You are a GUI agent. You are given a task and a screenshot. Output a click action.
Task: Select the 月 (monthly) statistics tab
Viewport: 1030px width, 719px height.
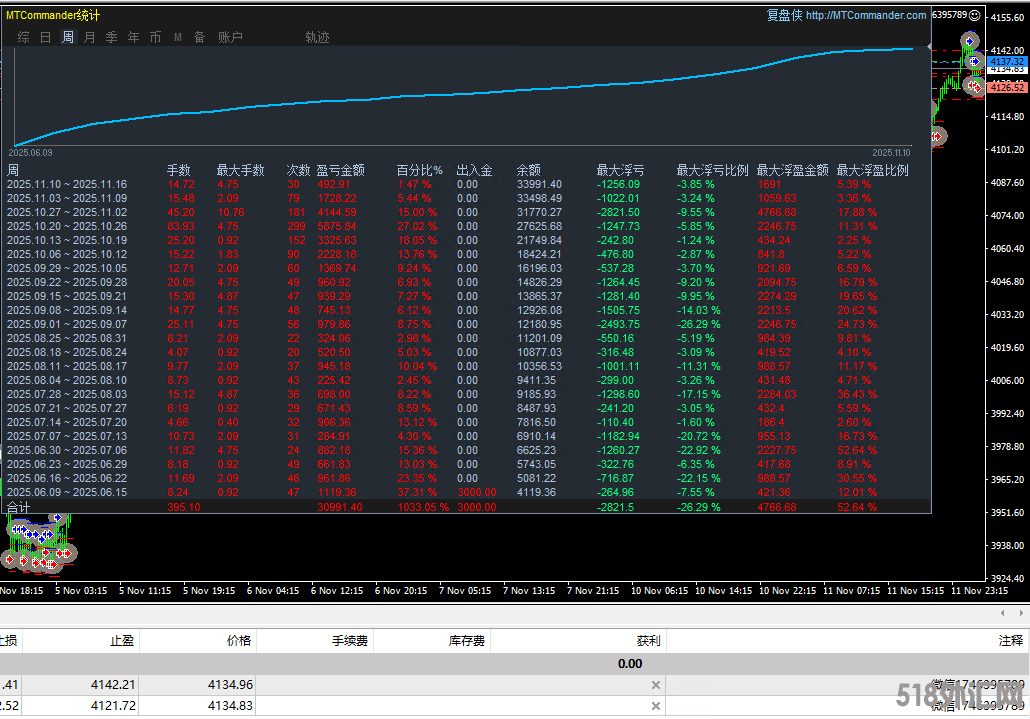[90, 37]
